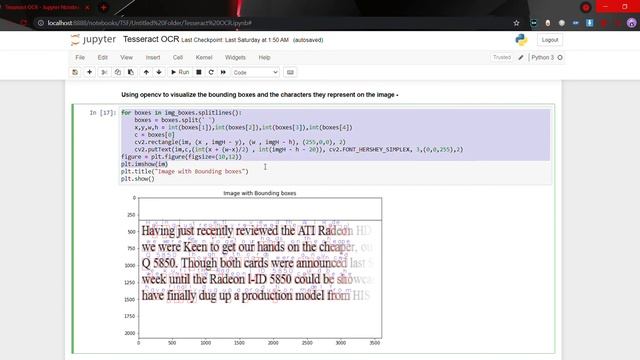640x360 pixels.
Task: Open the File menu
Action: [80, 58]
